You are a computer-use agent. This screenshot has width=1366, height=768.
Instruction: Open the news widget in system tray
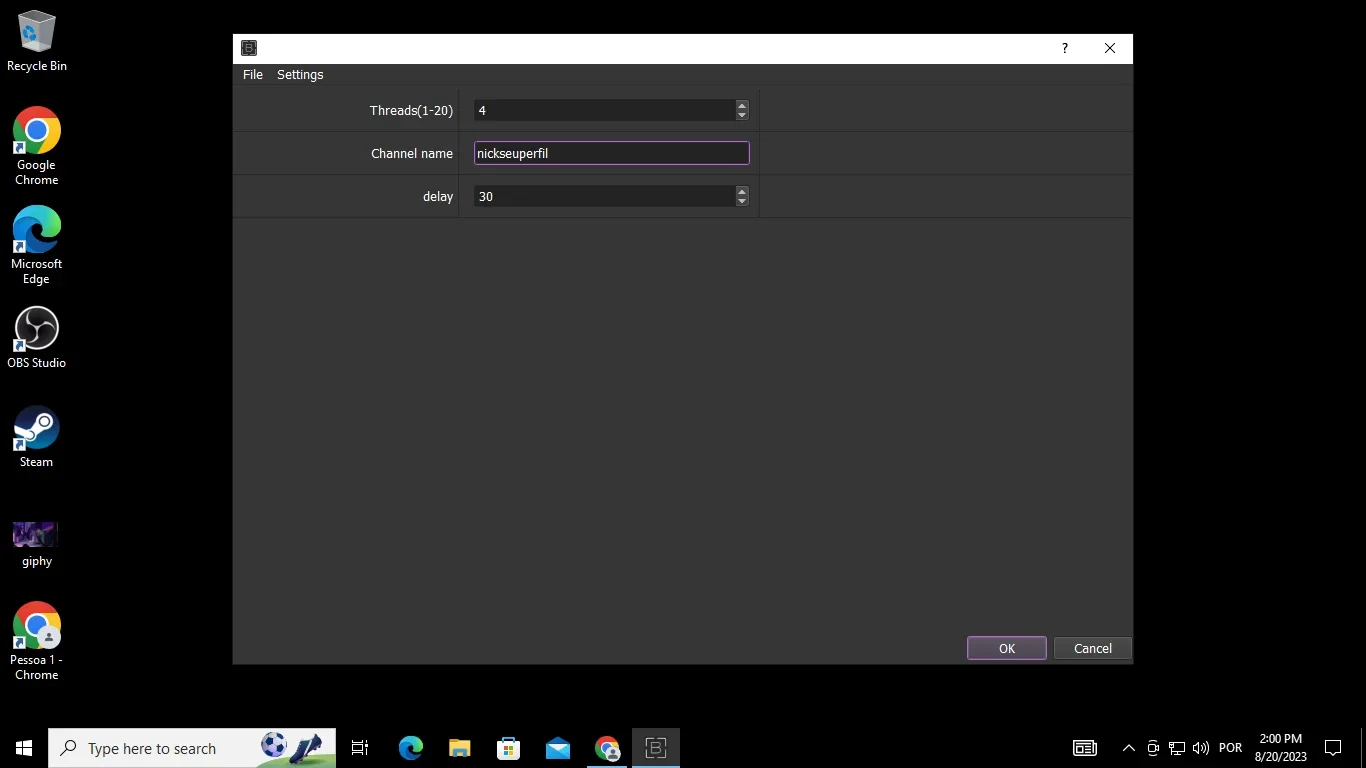1084,748
